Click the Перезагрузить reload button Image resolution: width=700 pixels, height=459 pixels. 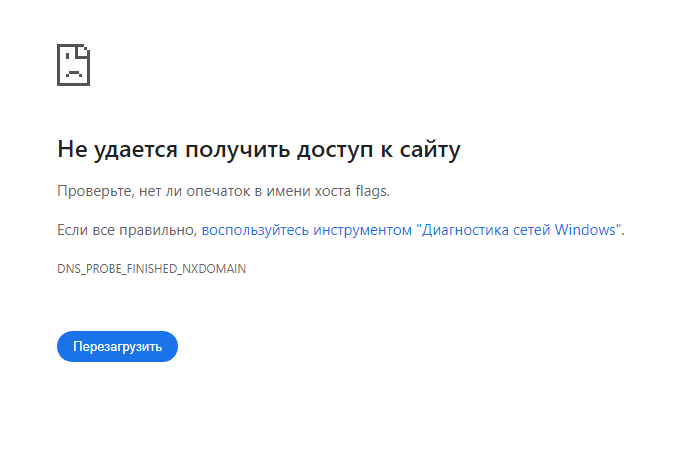tap(117, 346)
